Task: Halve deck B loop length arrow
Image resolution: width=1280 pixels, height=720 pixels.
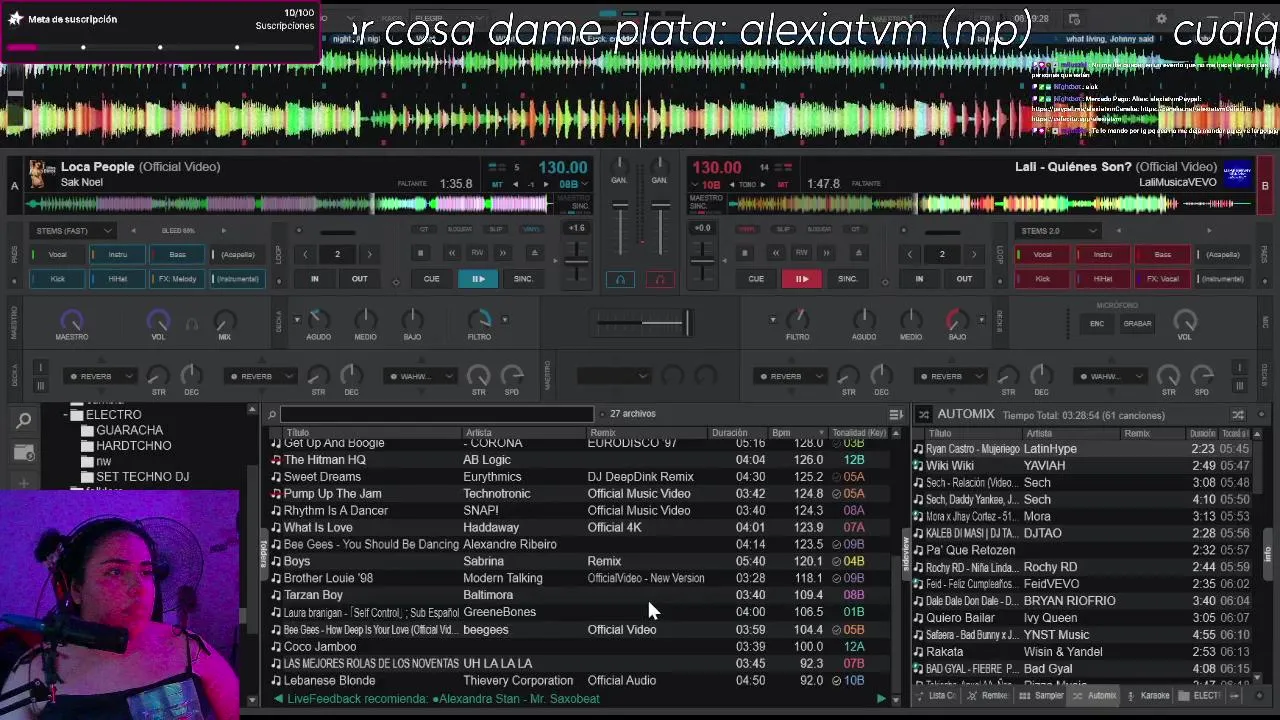Action: 909,254
